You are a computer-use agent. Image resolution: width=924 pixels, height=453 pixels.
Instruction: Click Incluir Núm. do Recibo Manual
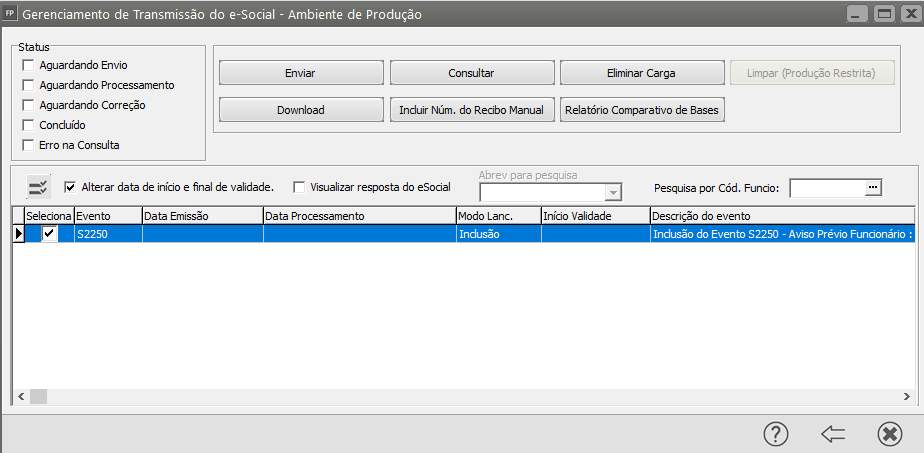tap(471, 110)
